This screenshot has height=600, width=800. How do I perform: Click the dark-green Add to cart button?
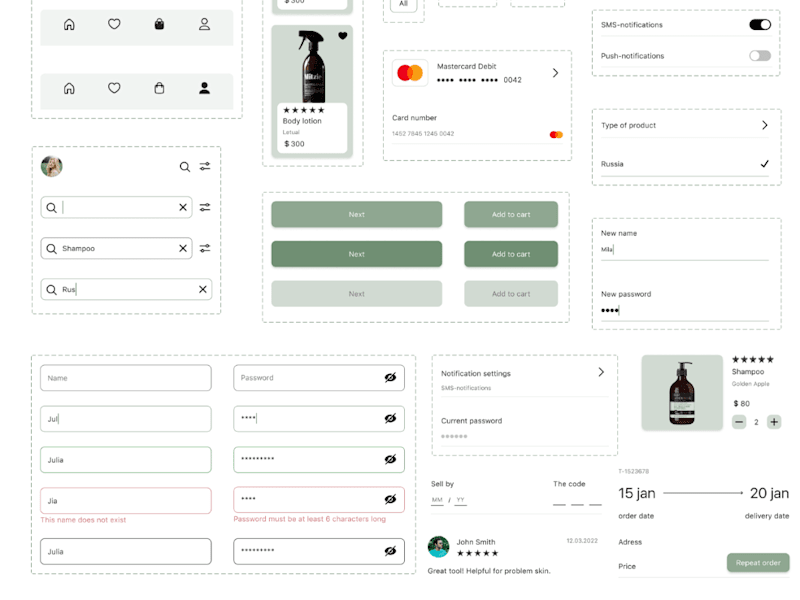point(511,254)
